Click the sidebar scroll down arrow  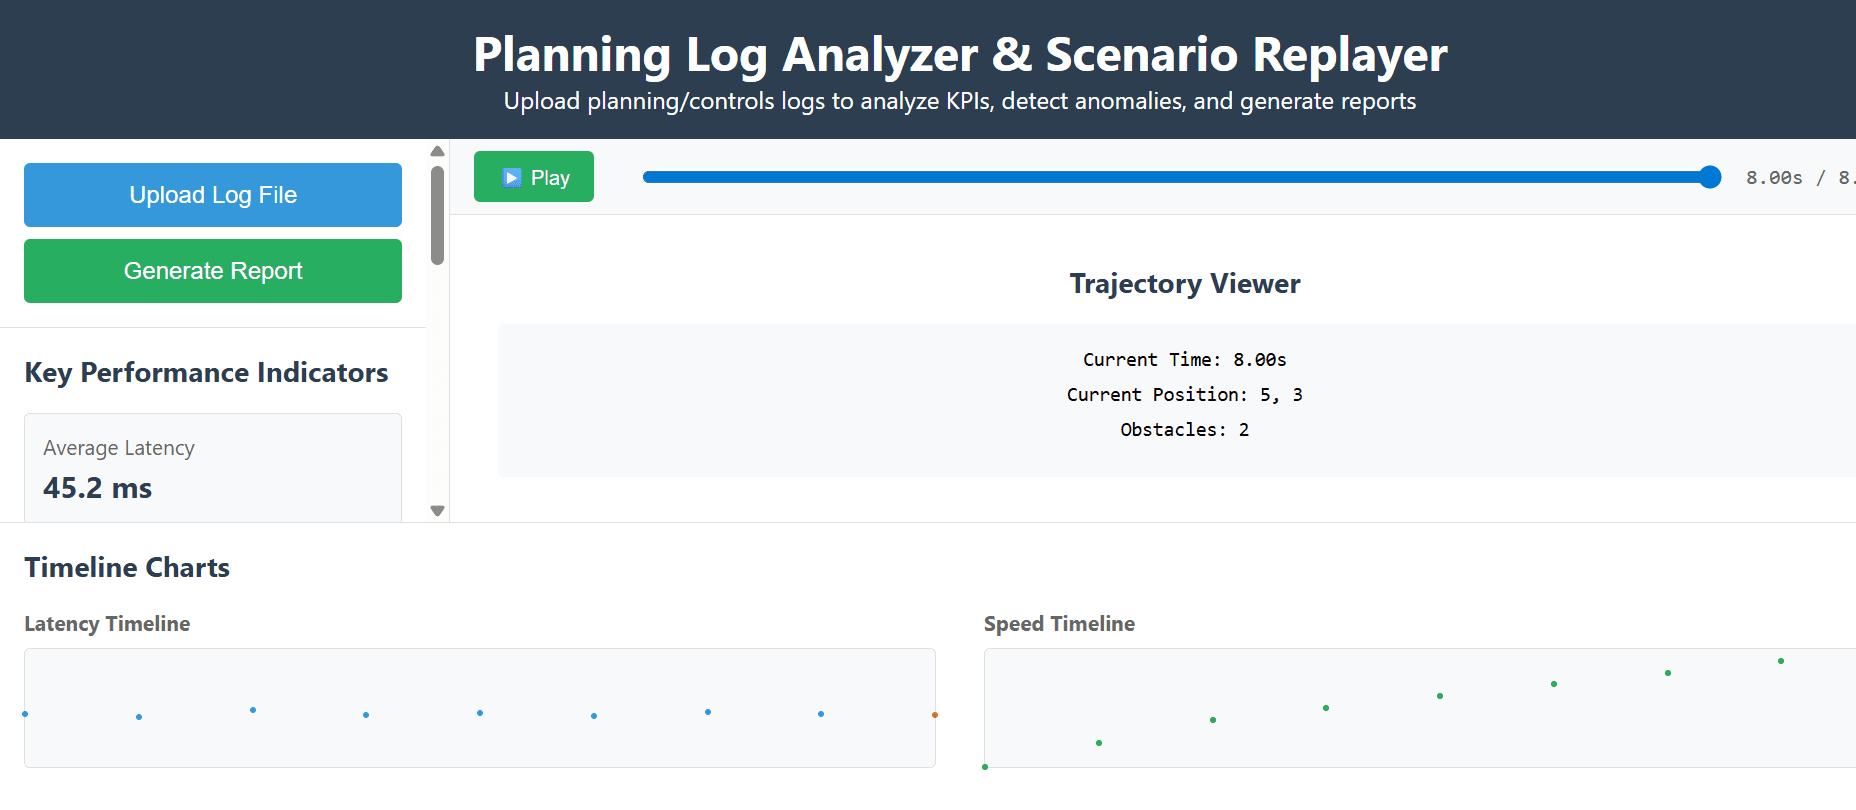tap(437, 511)
